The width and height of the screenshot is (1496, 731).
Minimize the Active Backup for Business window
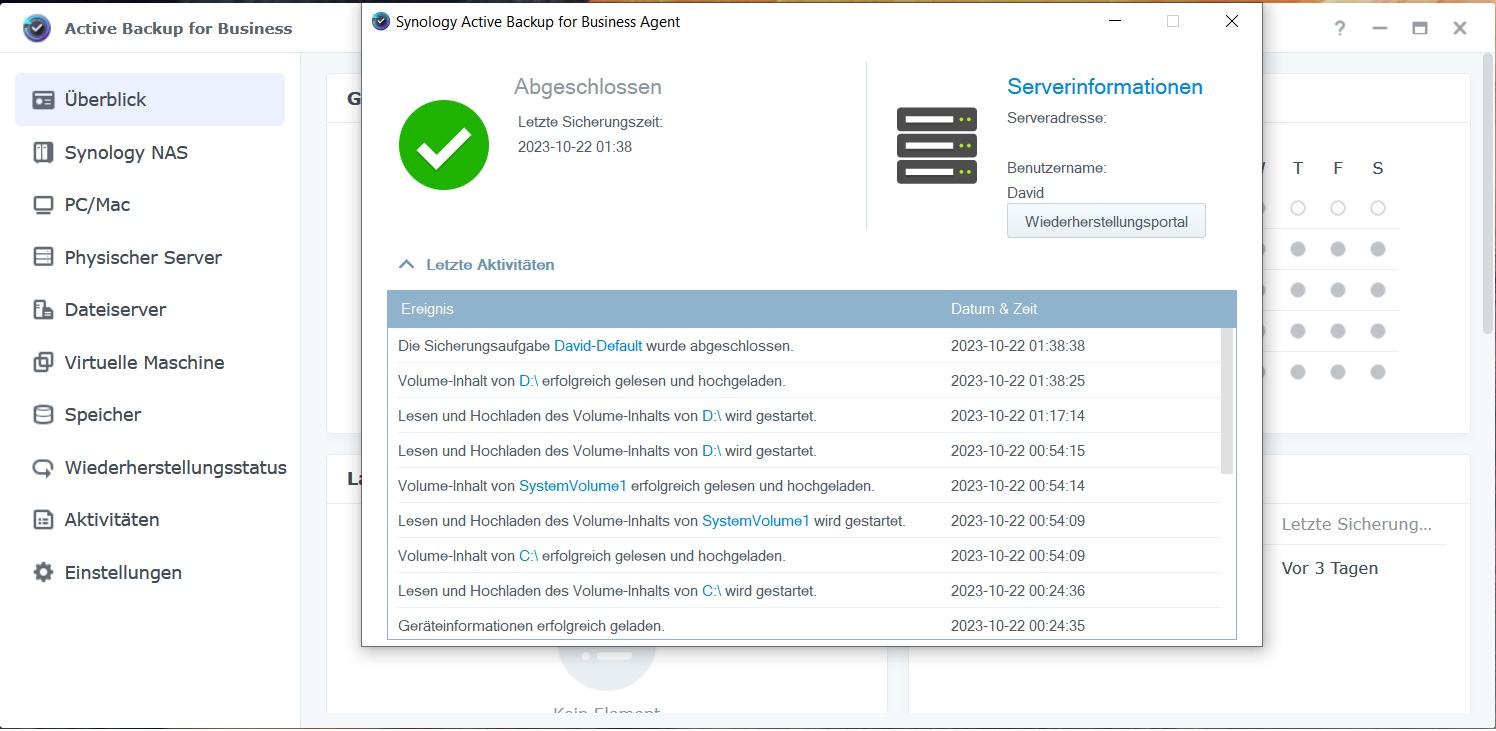1380,28
